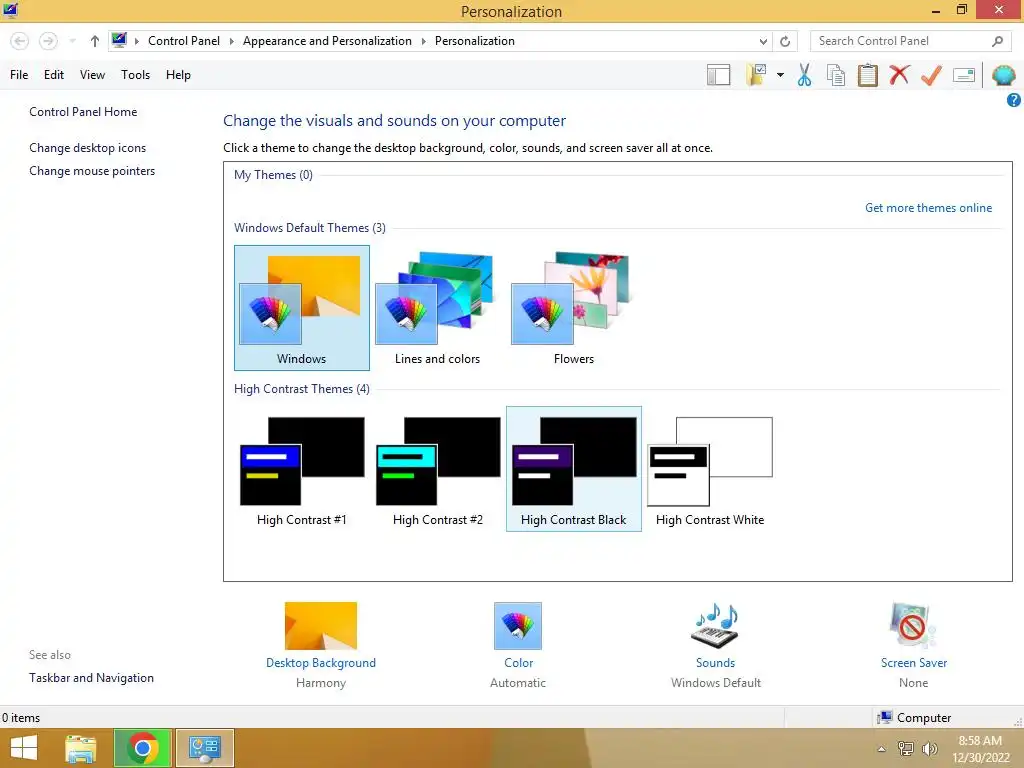Click the Forward navigation arrow

coord(48,41)
